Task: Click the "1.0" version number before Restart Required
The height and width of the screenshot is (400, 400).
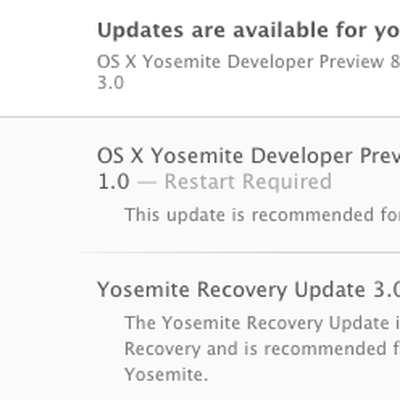Action: point(114,182)
